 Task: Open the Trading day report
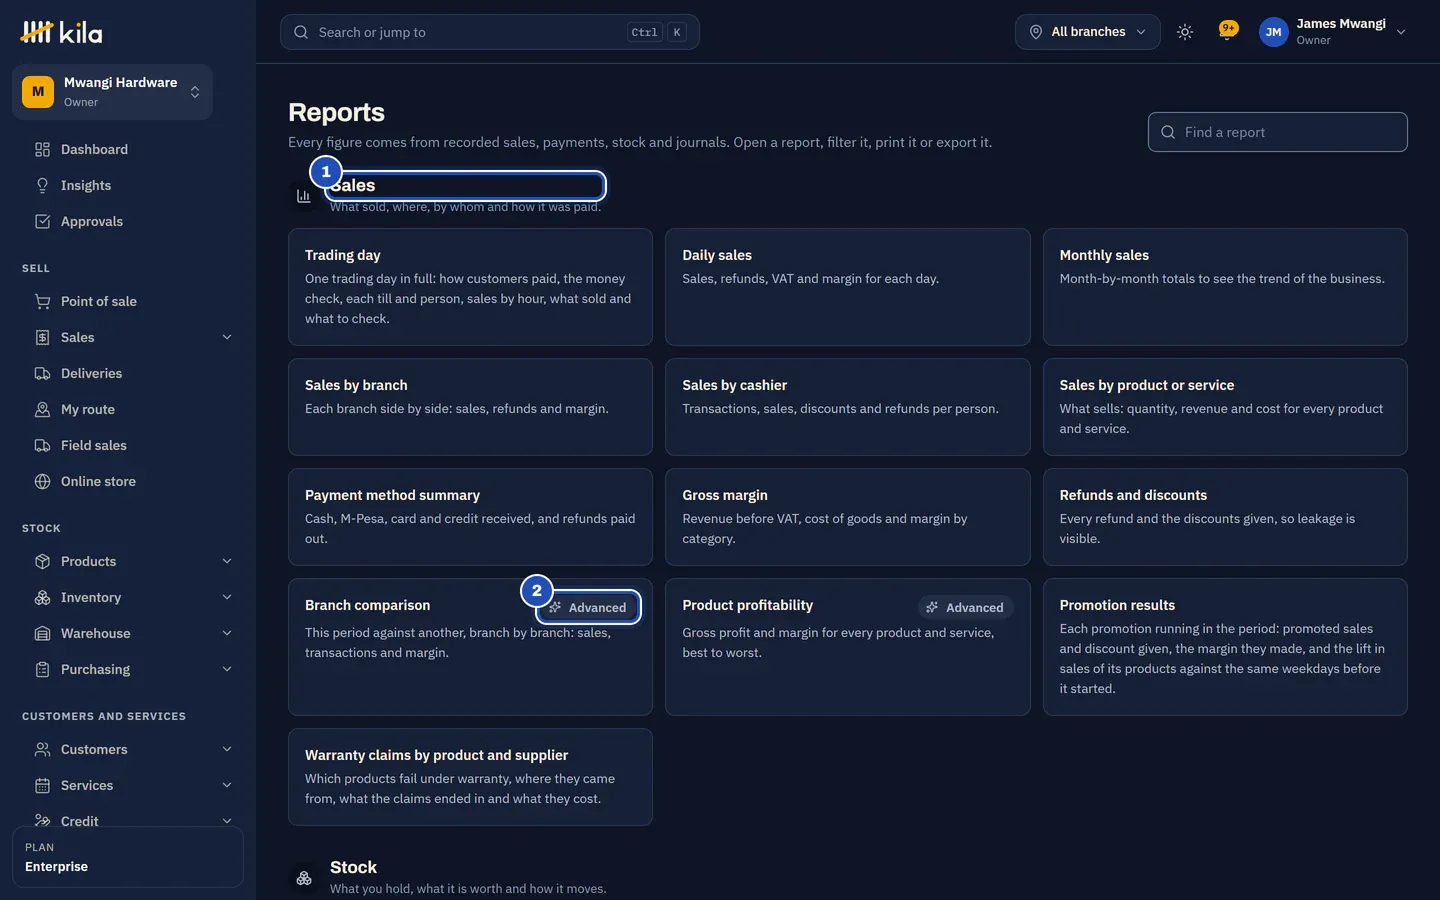click(470, 287)
